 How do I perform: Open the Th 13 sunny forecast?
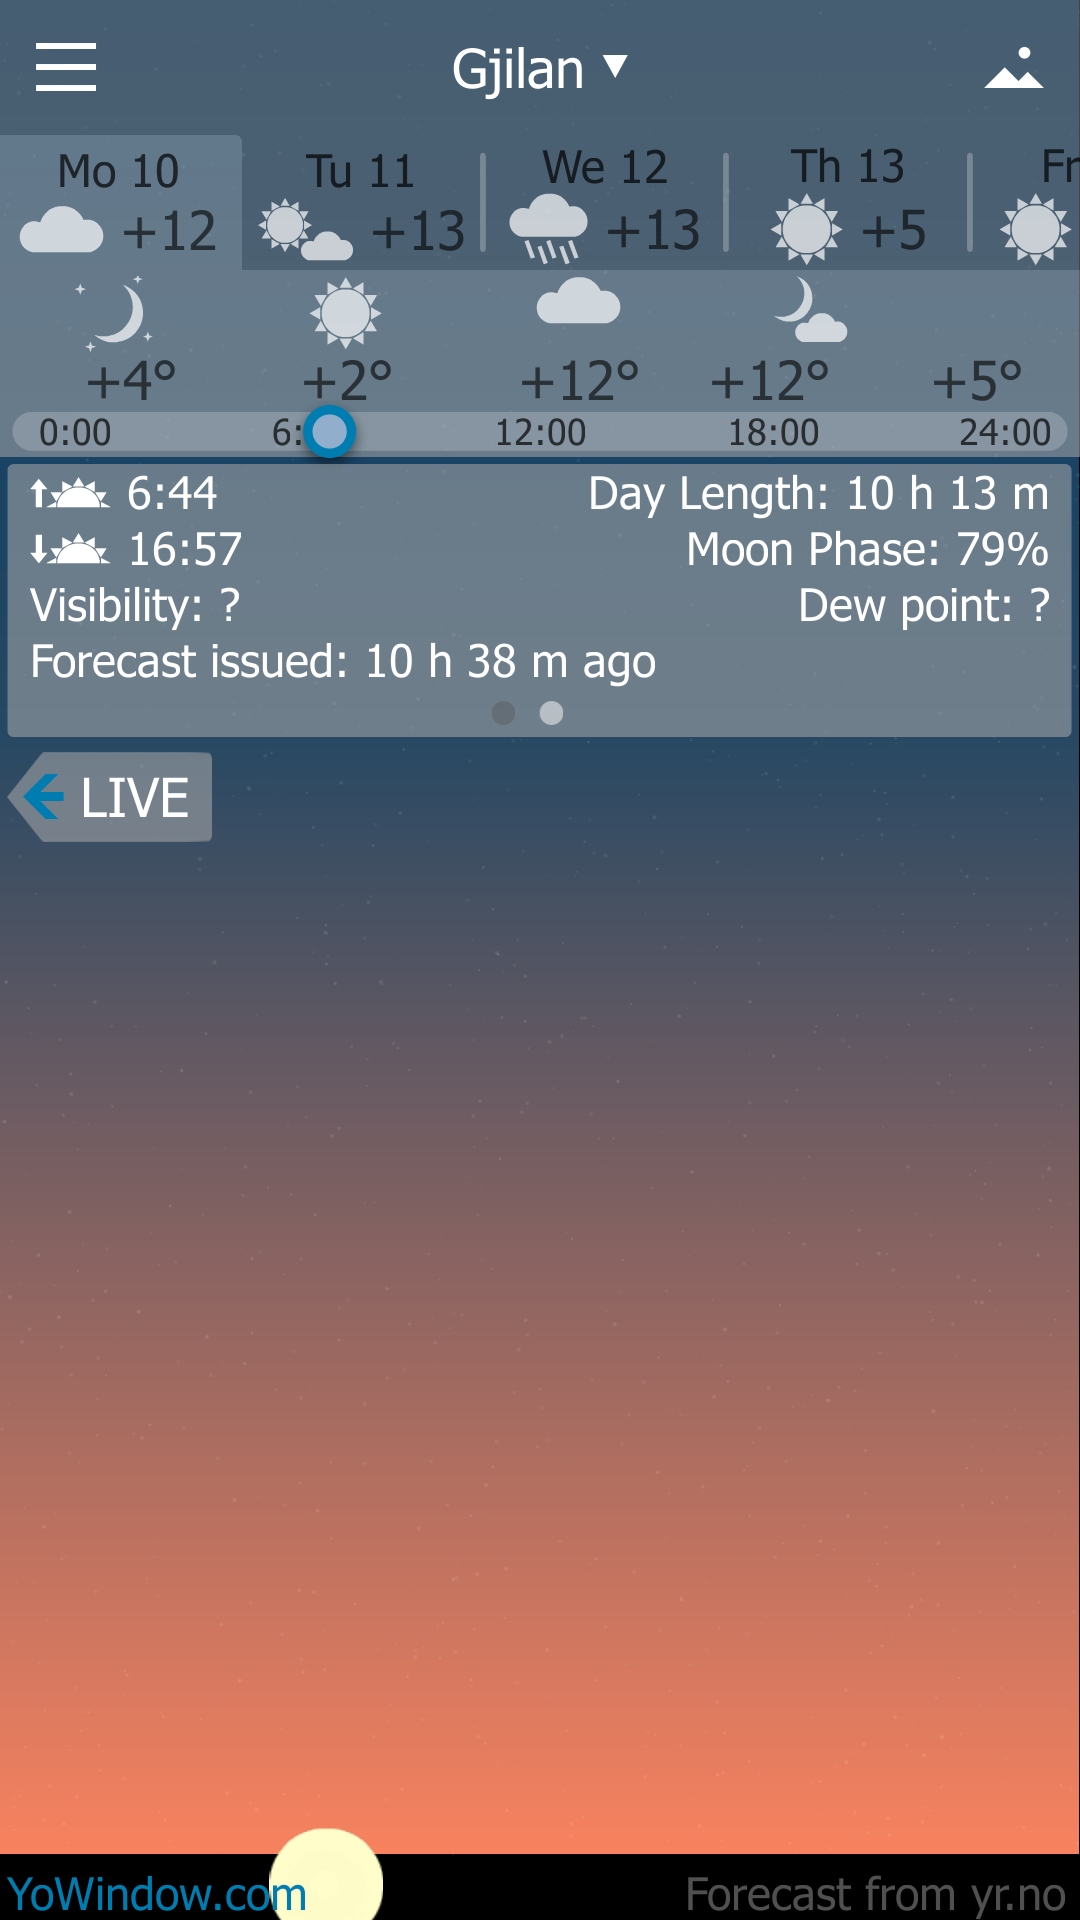[848, 203]
